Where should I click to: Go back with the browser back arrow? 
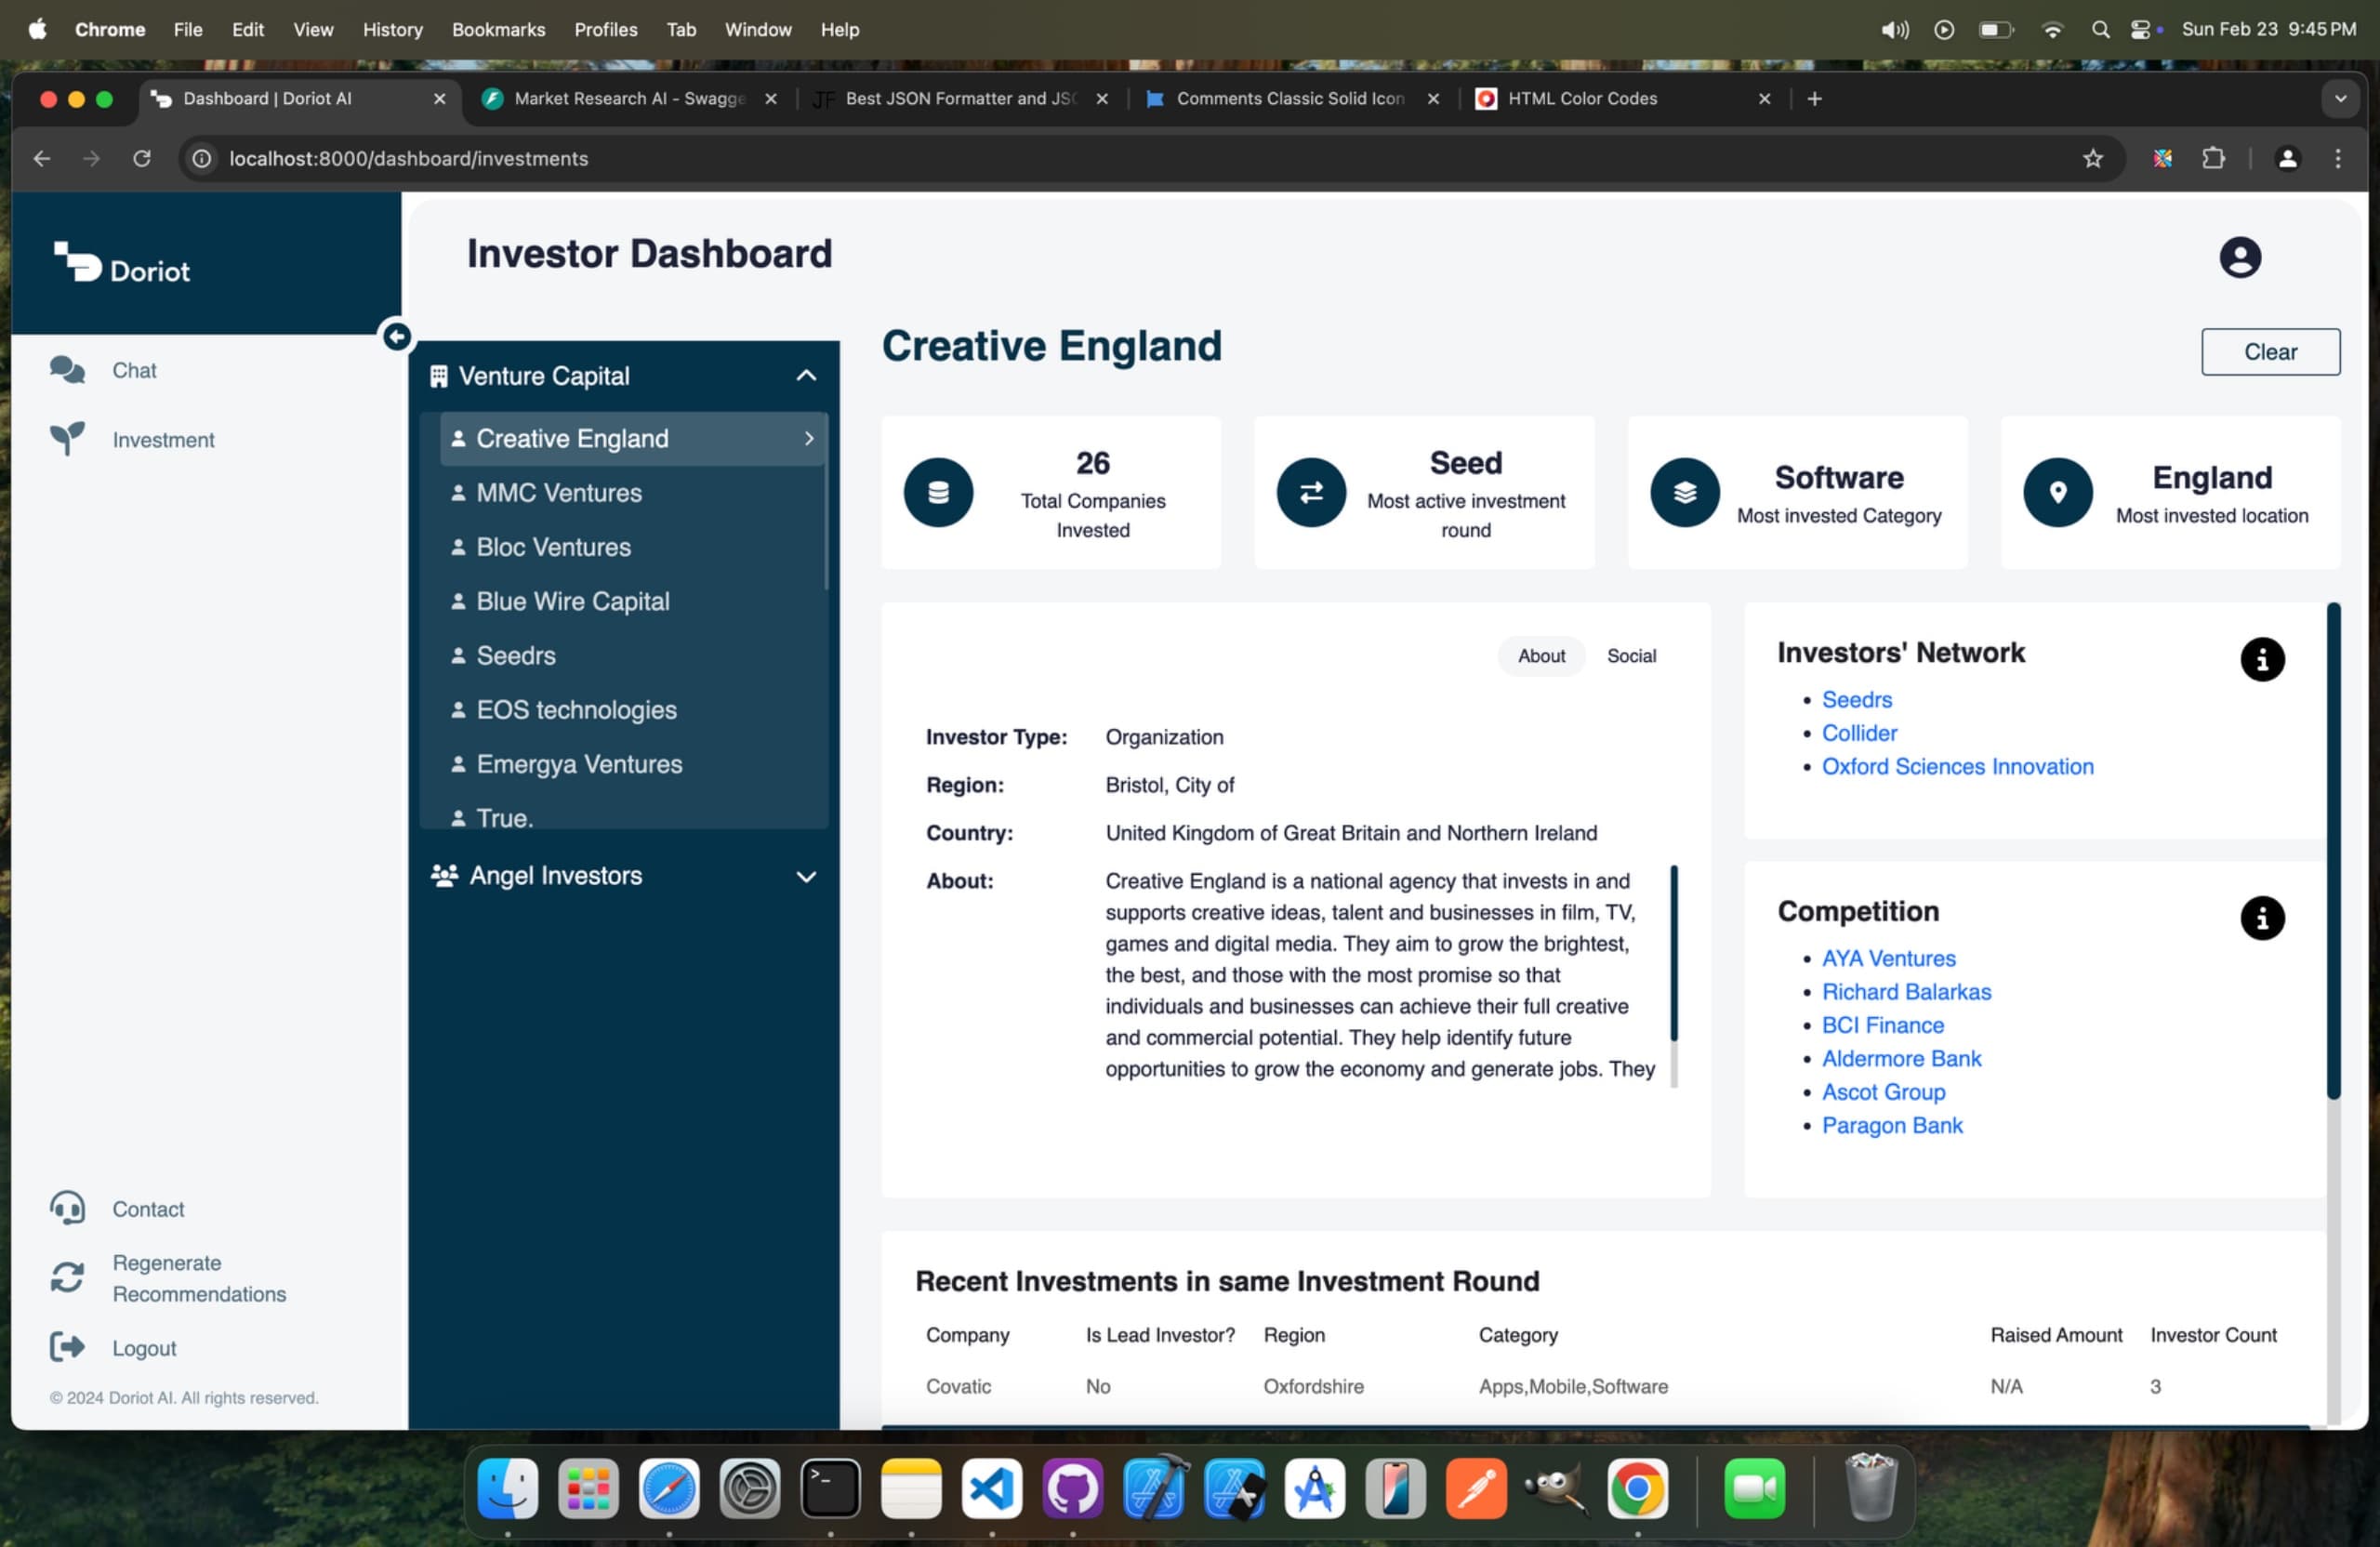[x=42, y=158]
